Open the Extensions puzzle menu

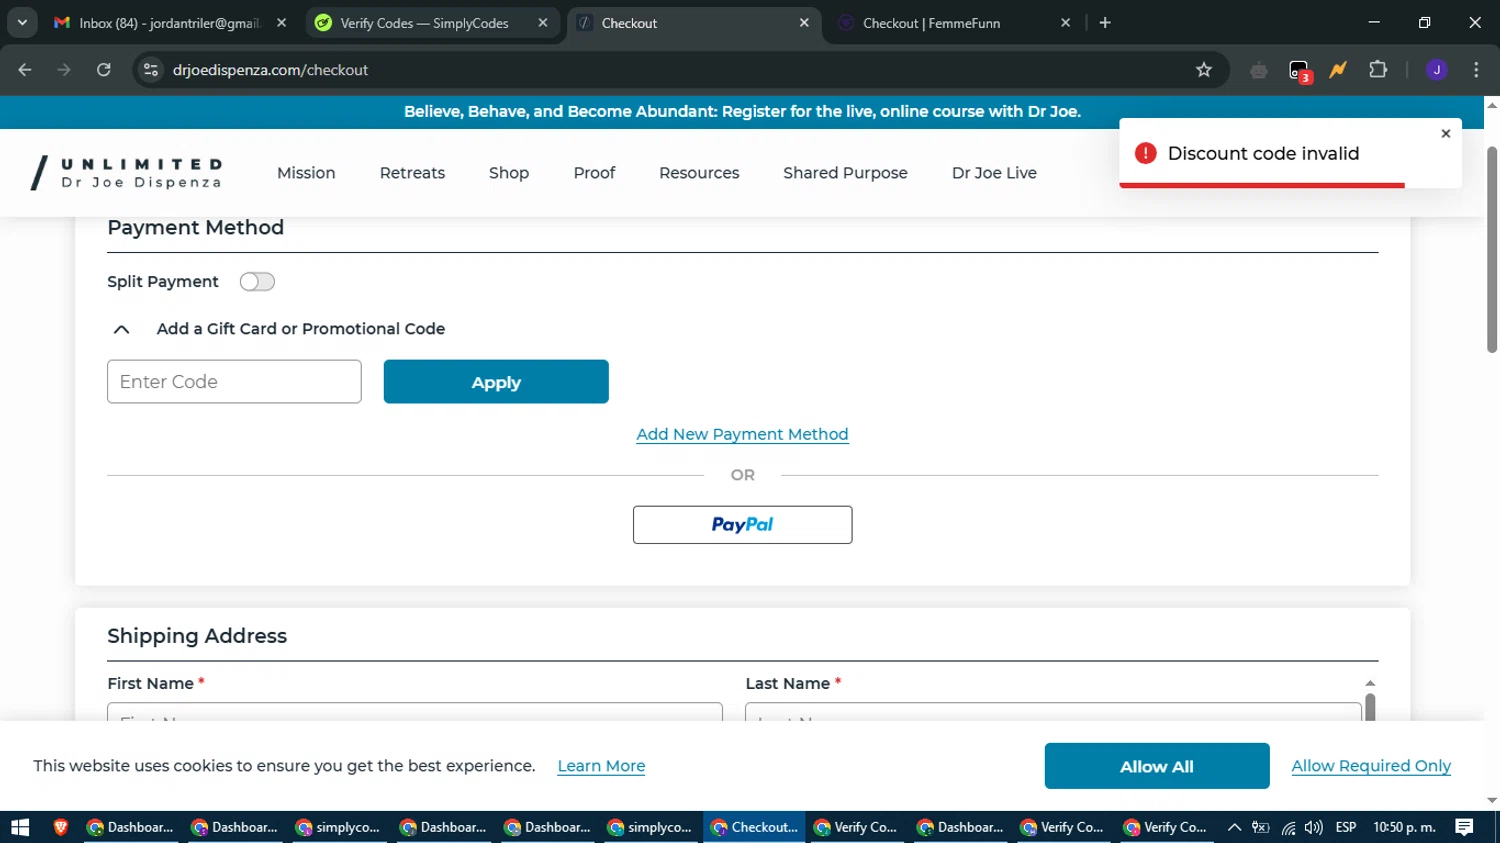(x=1378, y=70)
